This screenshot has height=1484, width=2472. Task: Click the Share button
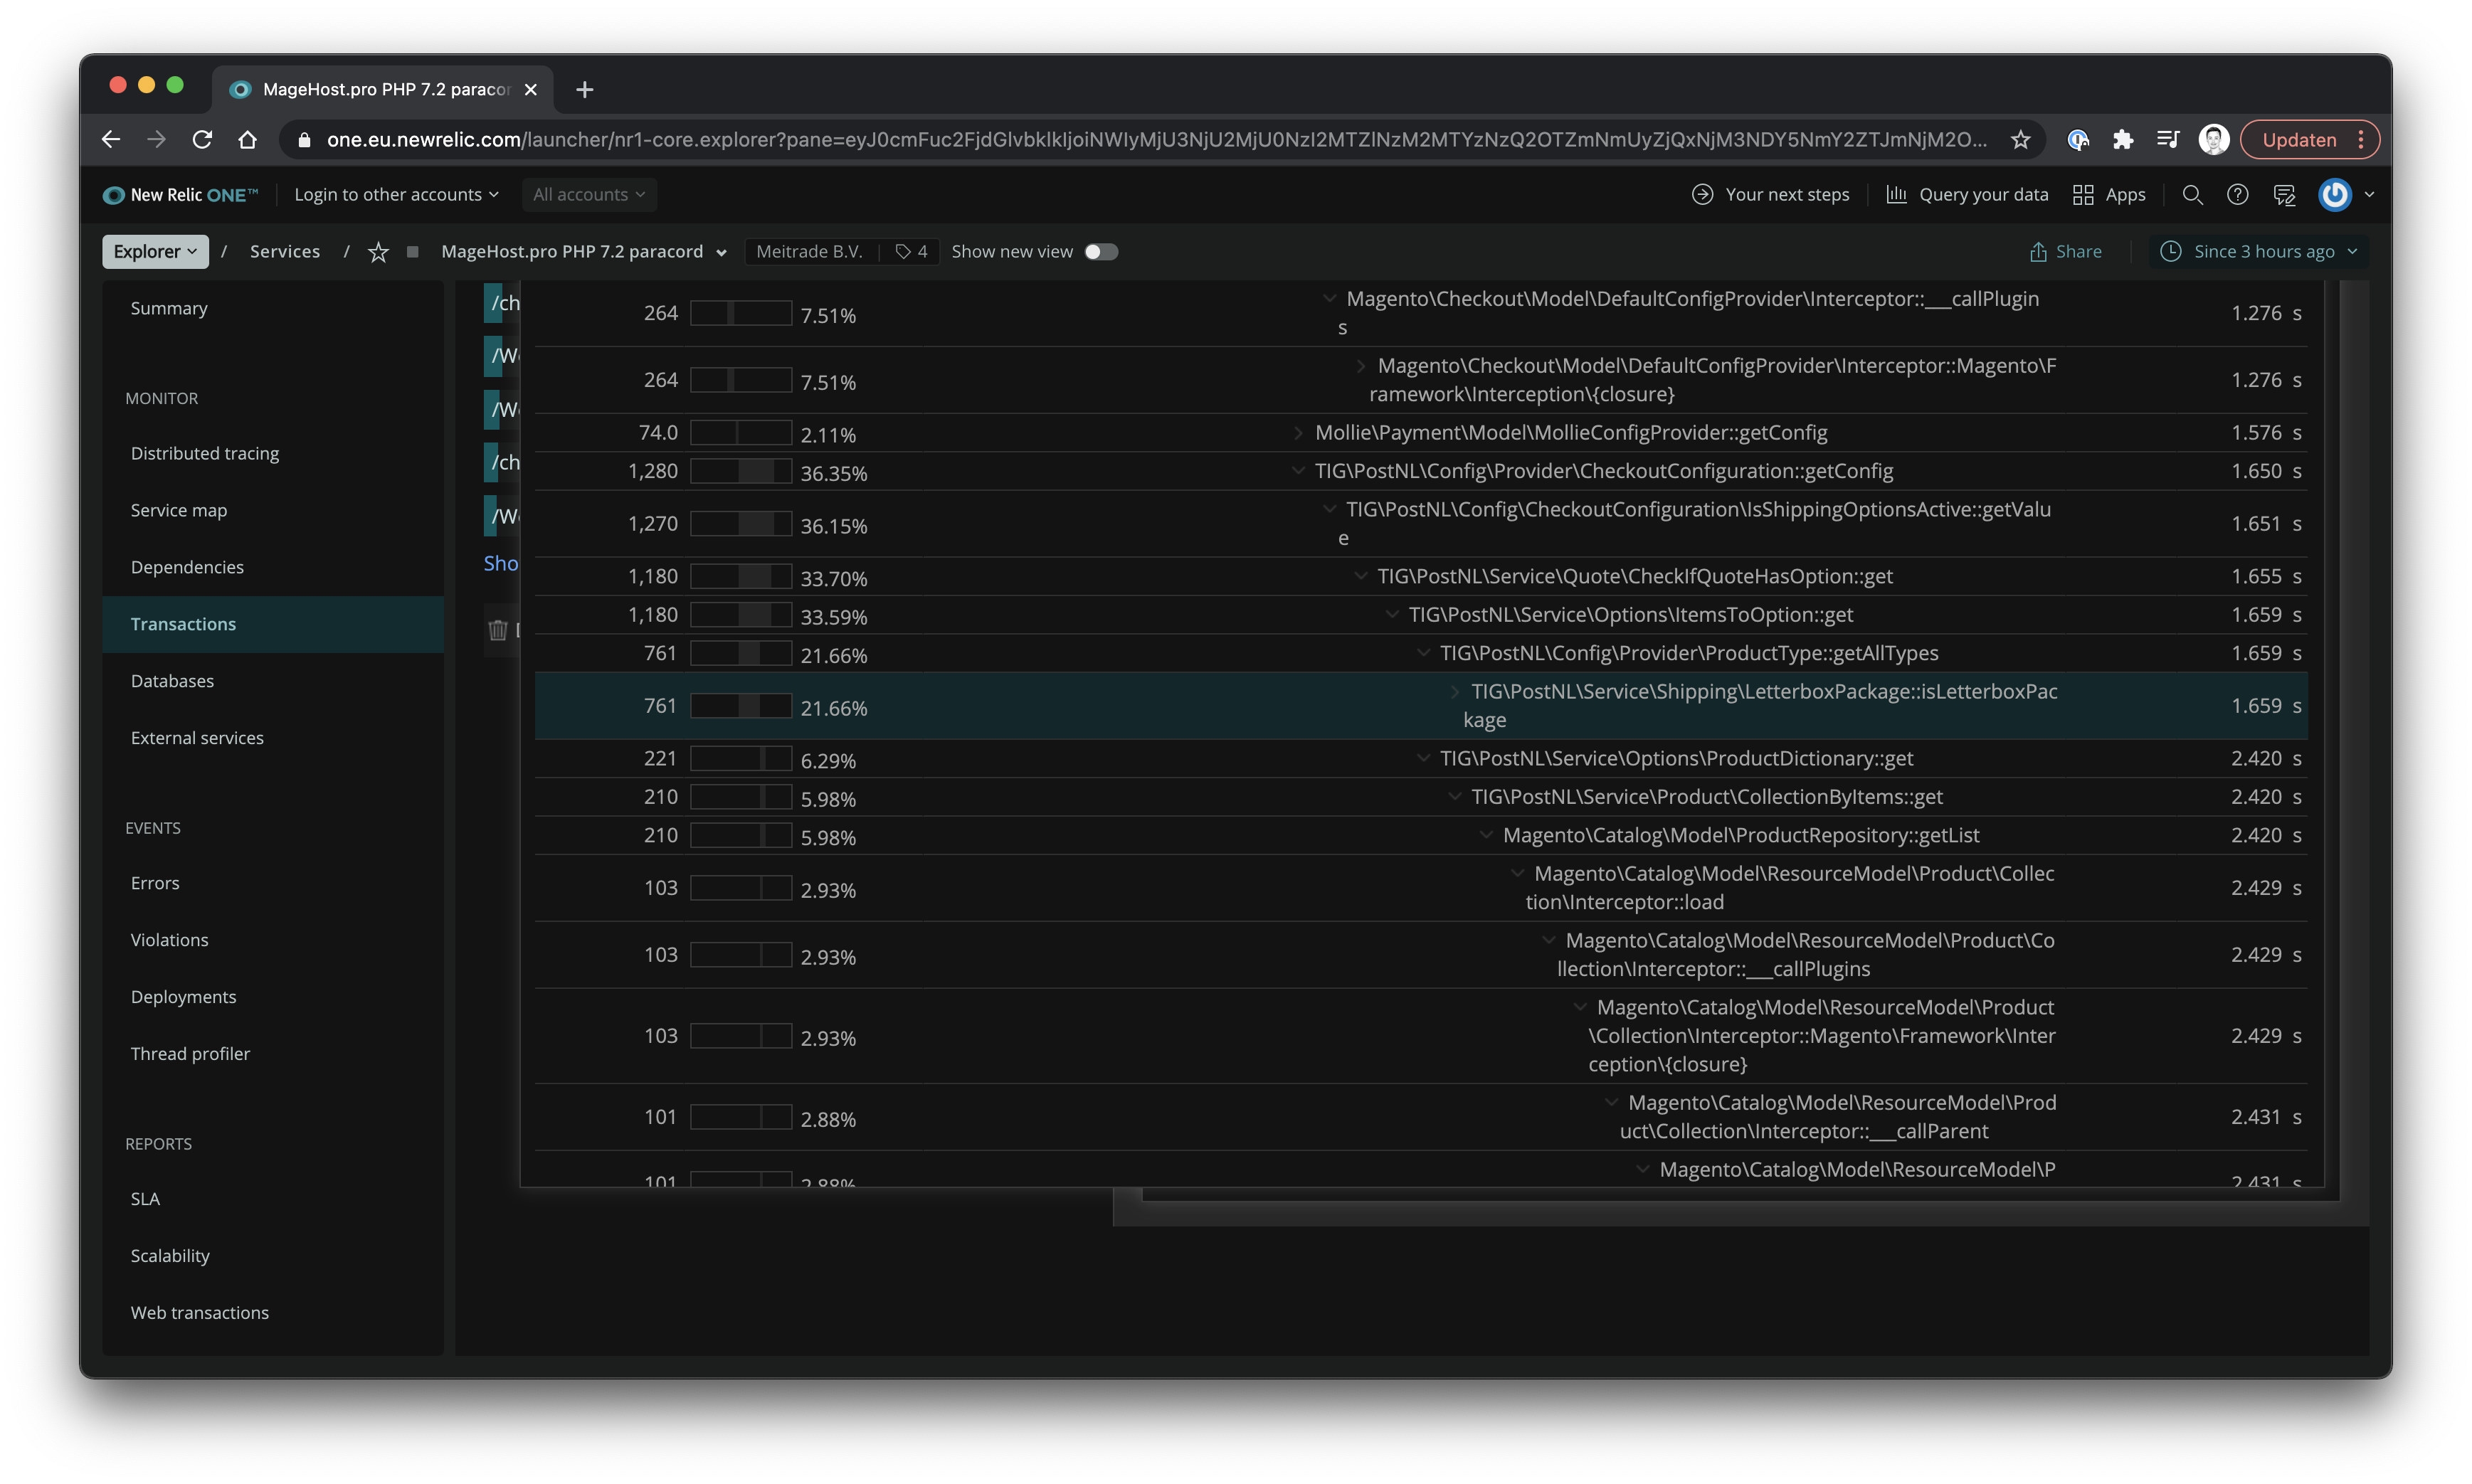(x=2066, y=251)
